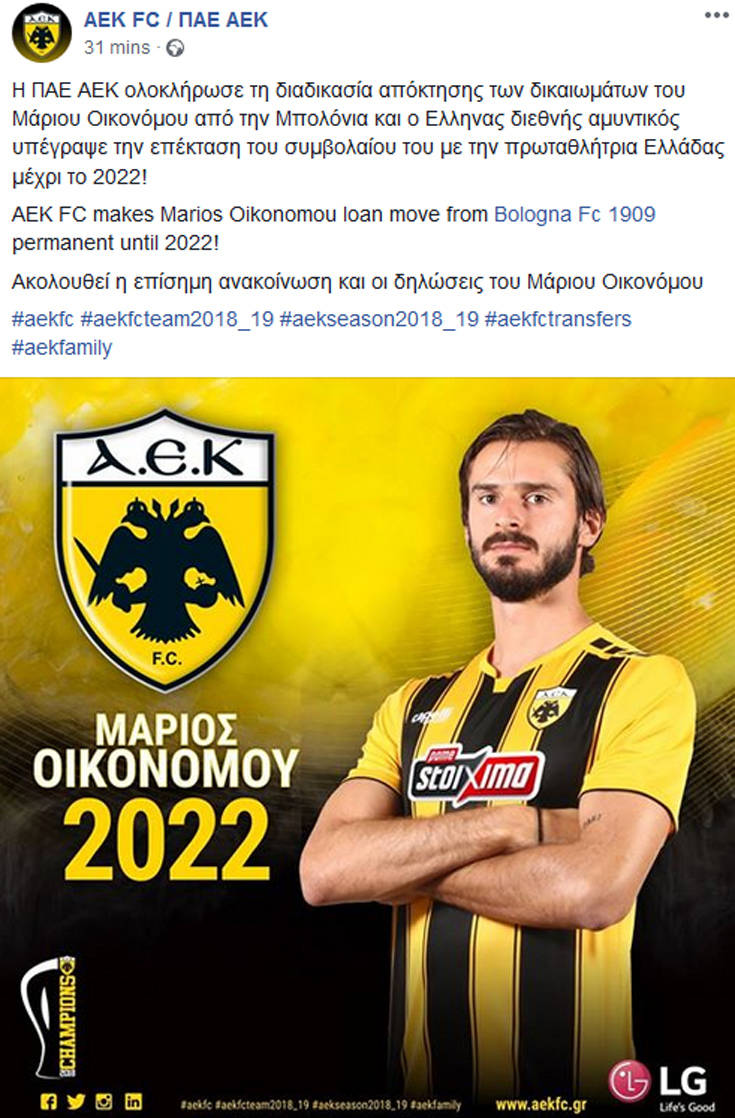Open the #aekfcteam2018_19 hashtag

click(177, 319)
